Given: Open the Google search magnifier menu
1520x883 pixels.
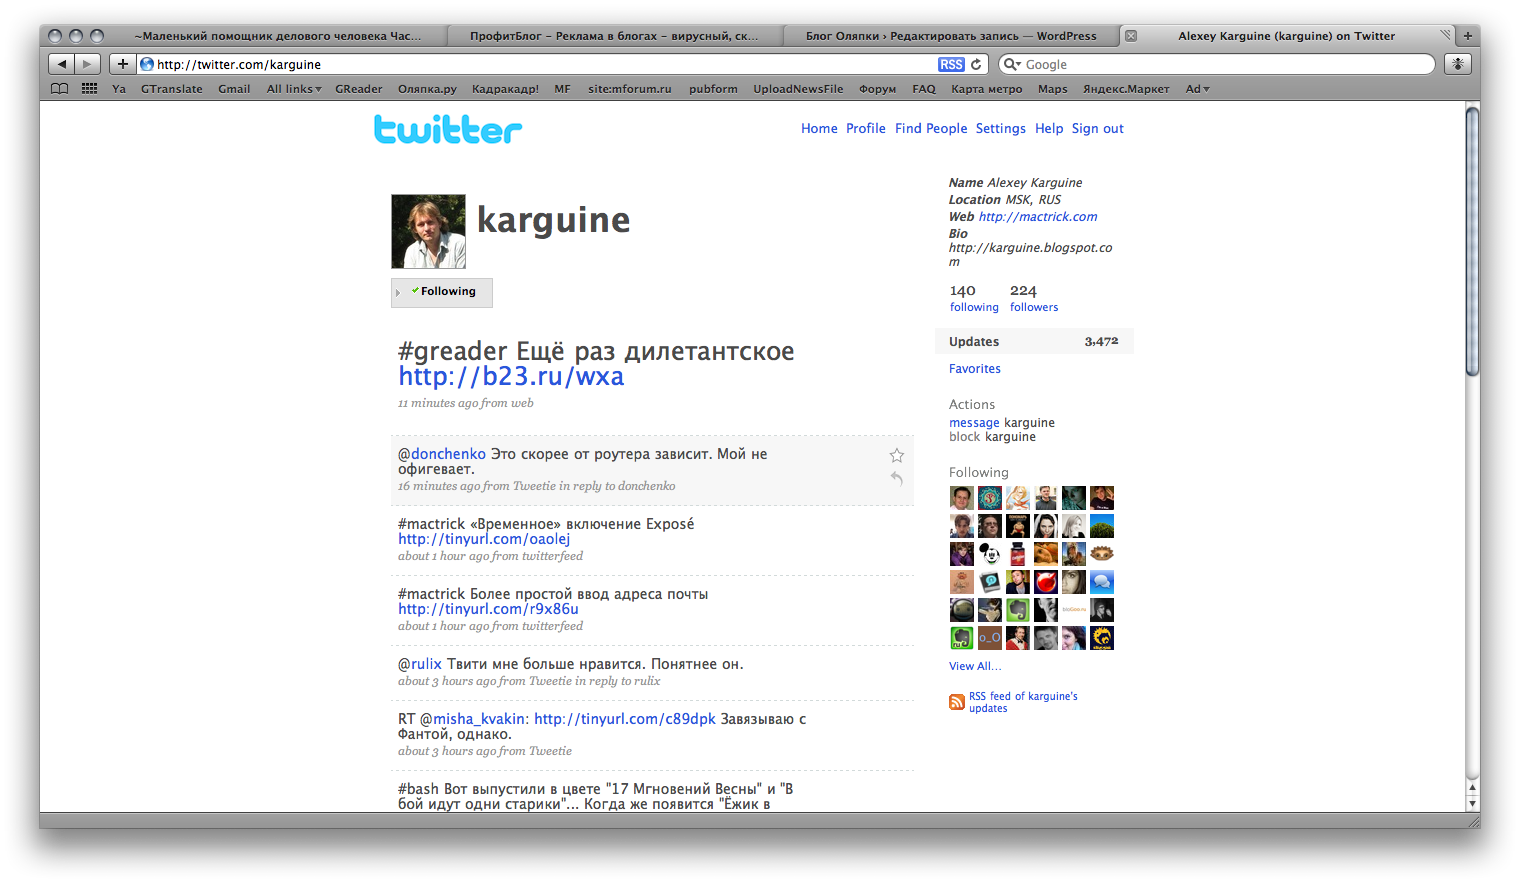Looking at the screenshot, I should point(1012,64).
